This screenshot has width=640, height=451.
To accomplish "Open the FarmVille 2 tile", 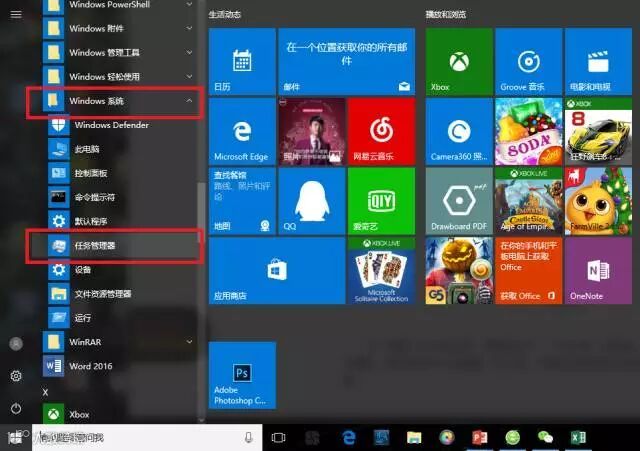I will (598, 201).
